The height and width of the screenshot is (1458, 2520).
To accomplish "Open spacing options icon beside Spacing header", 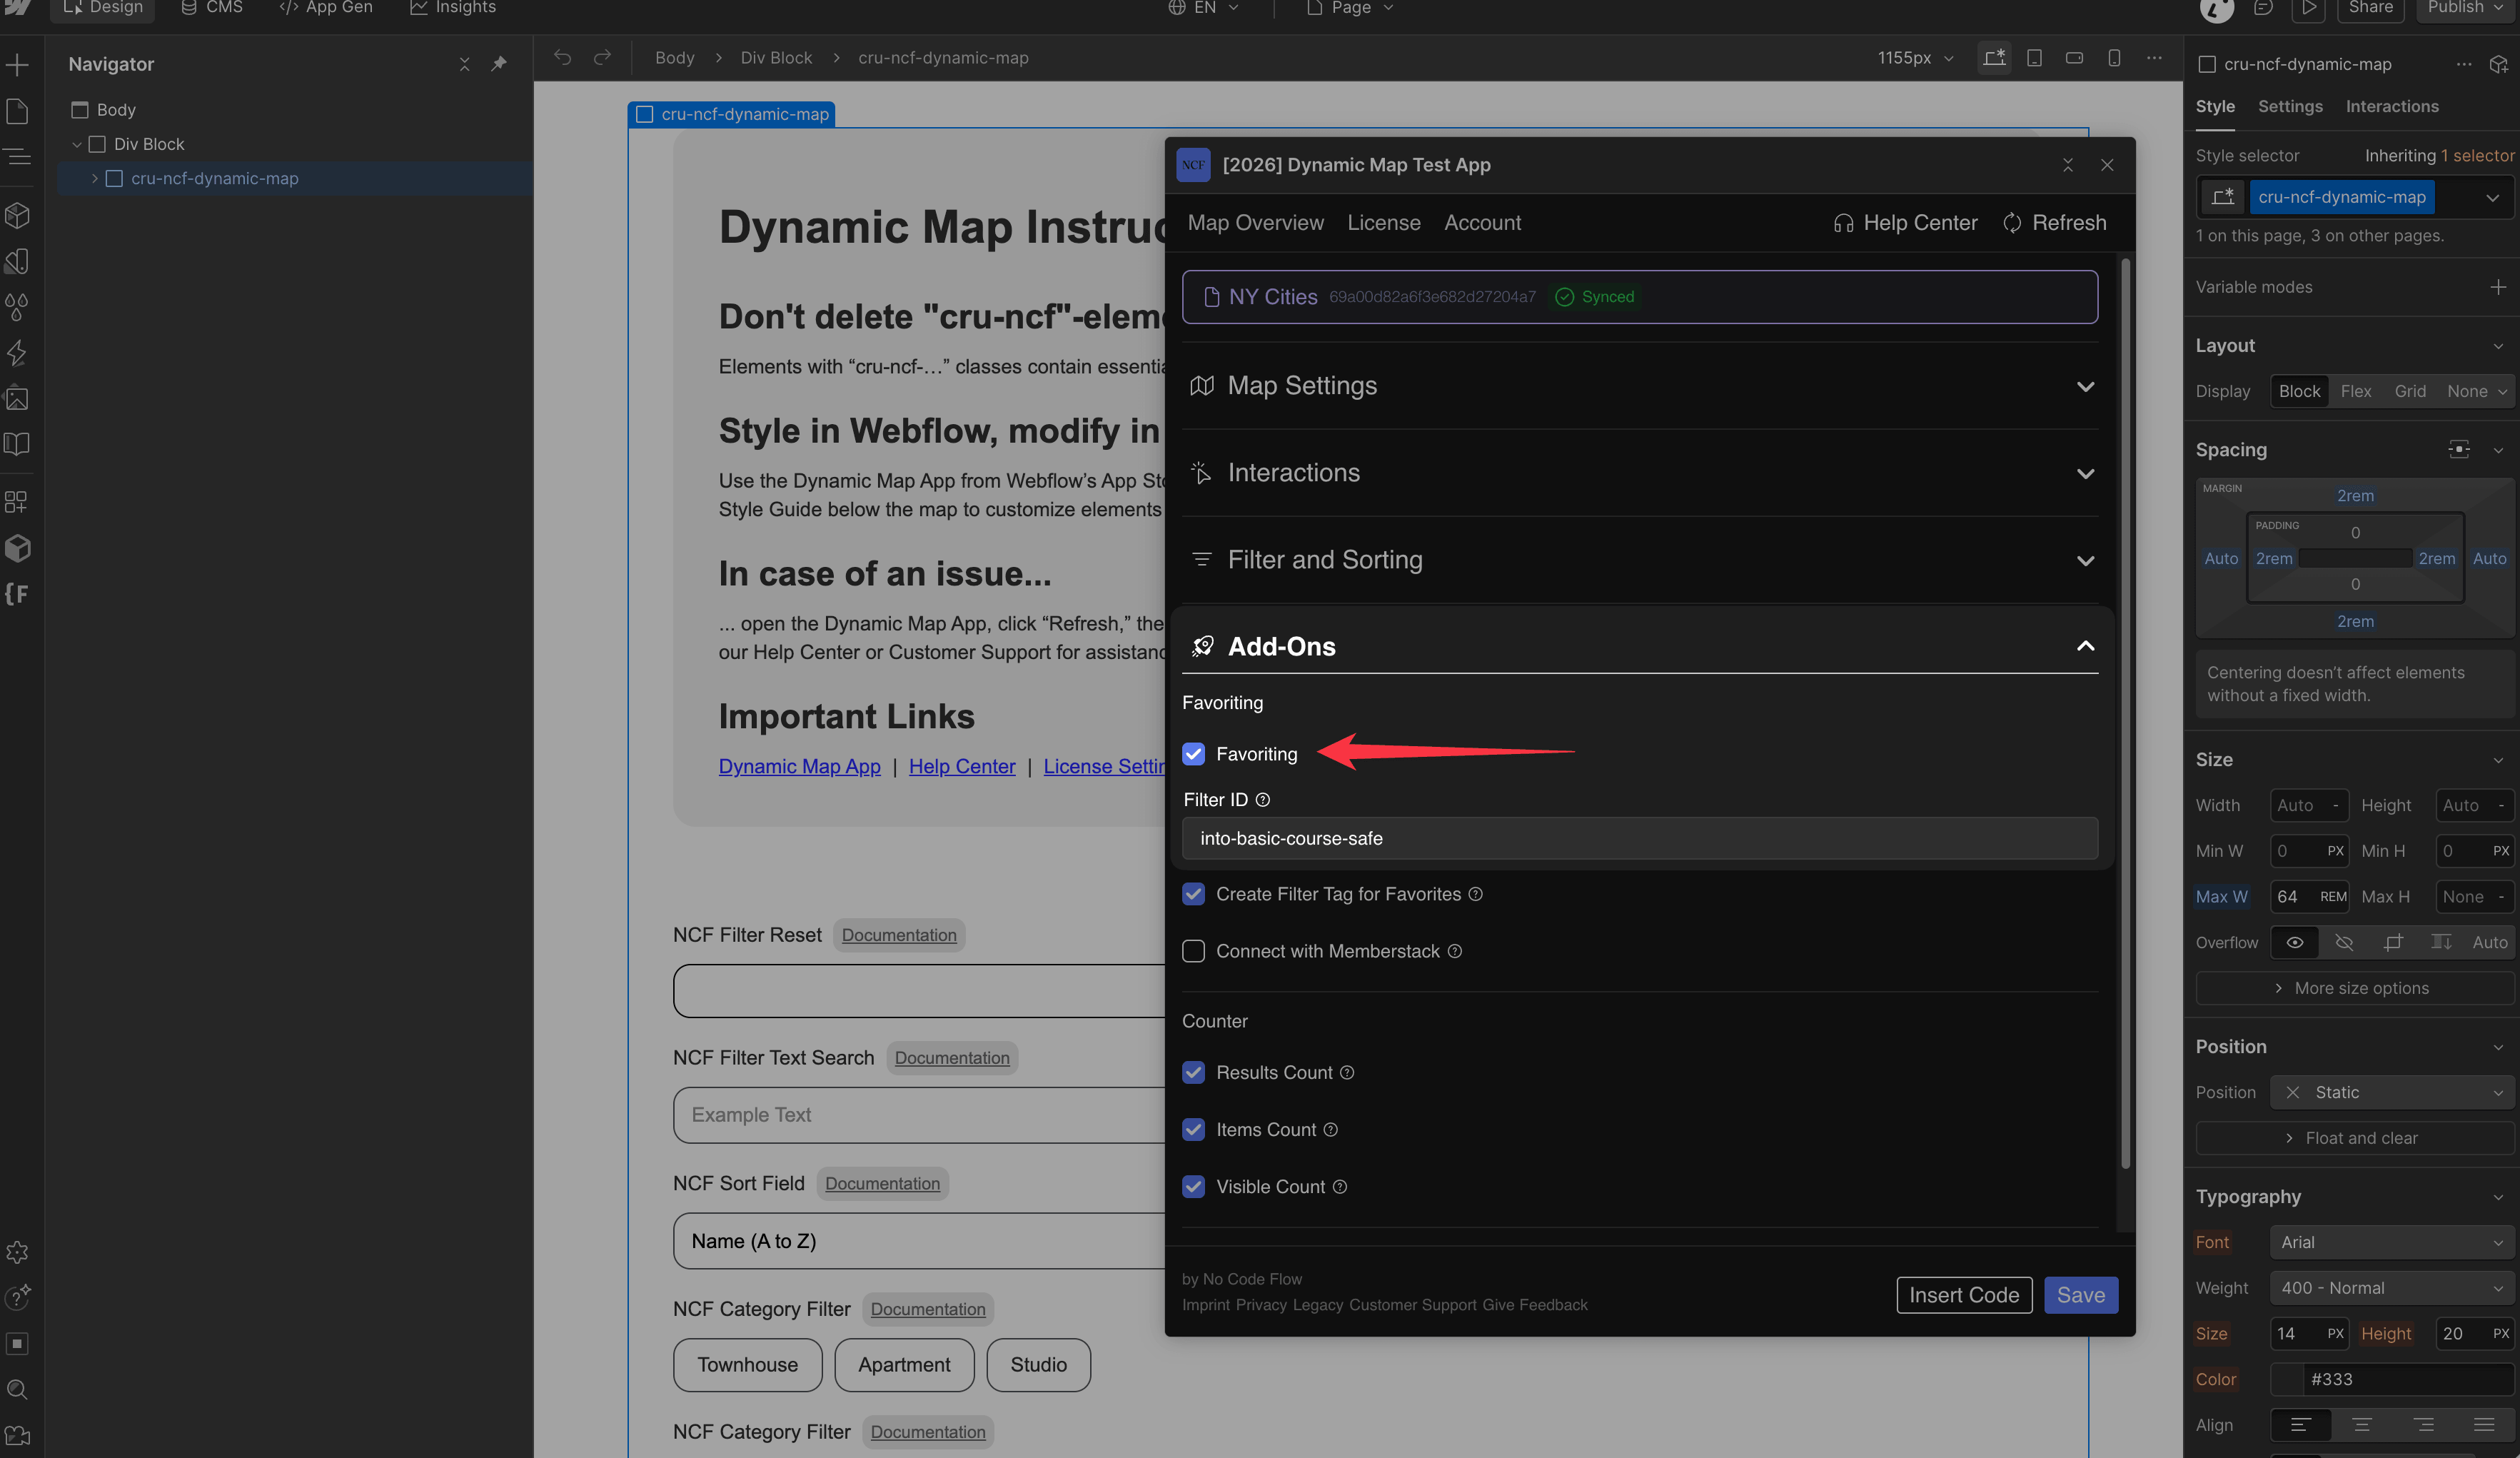I will click(x=2459, y=450).
